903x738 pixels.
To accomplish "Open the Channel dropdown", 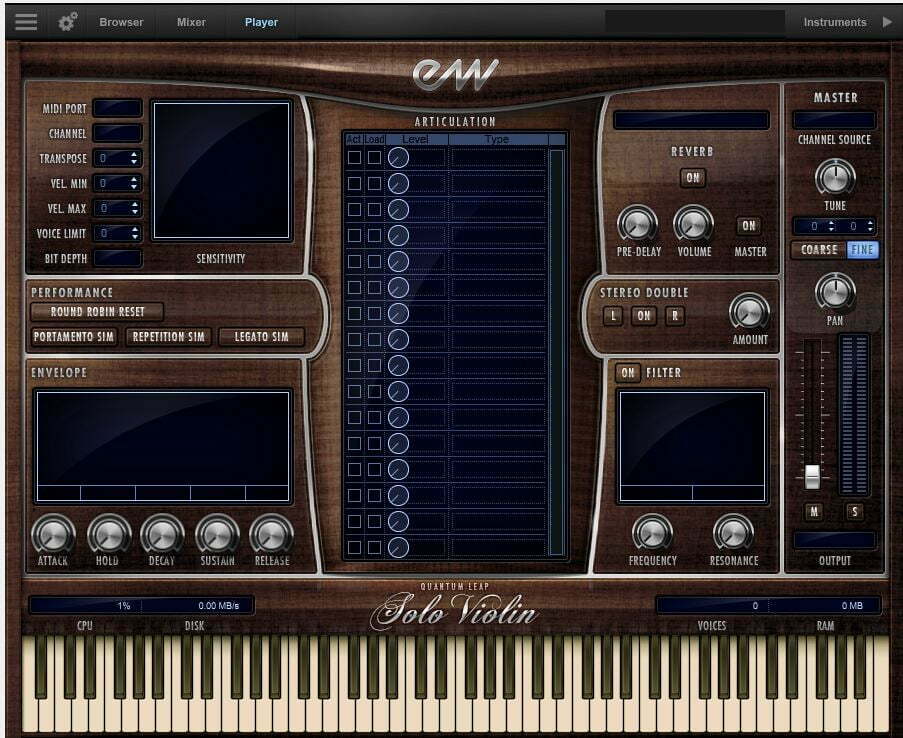I will click(x=117, y=133).
